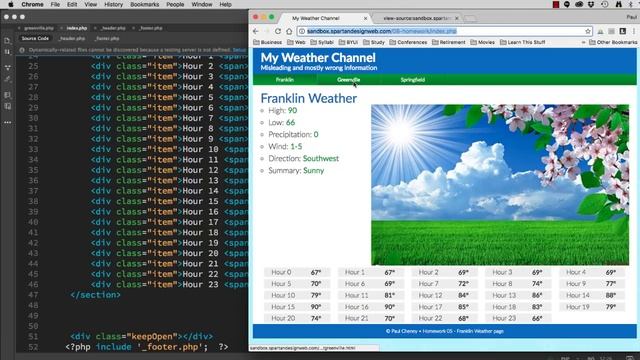Open the Apple menu
This screenshot has width=640, height=360.
point(11,4)
